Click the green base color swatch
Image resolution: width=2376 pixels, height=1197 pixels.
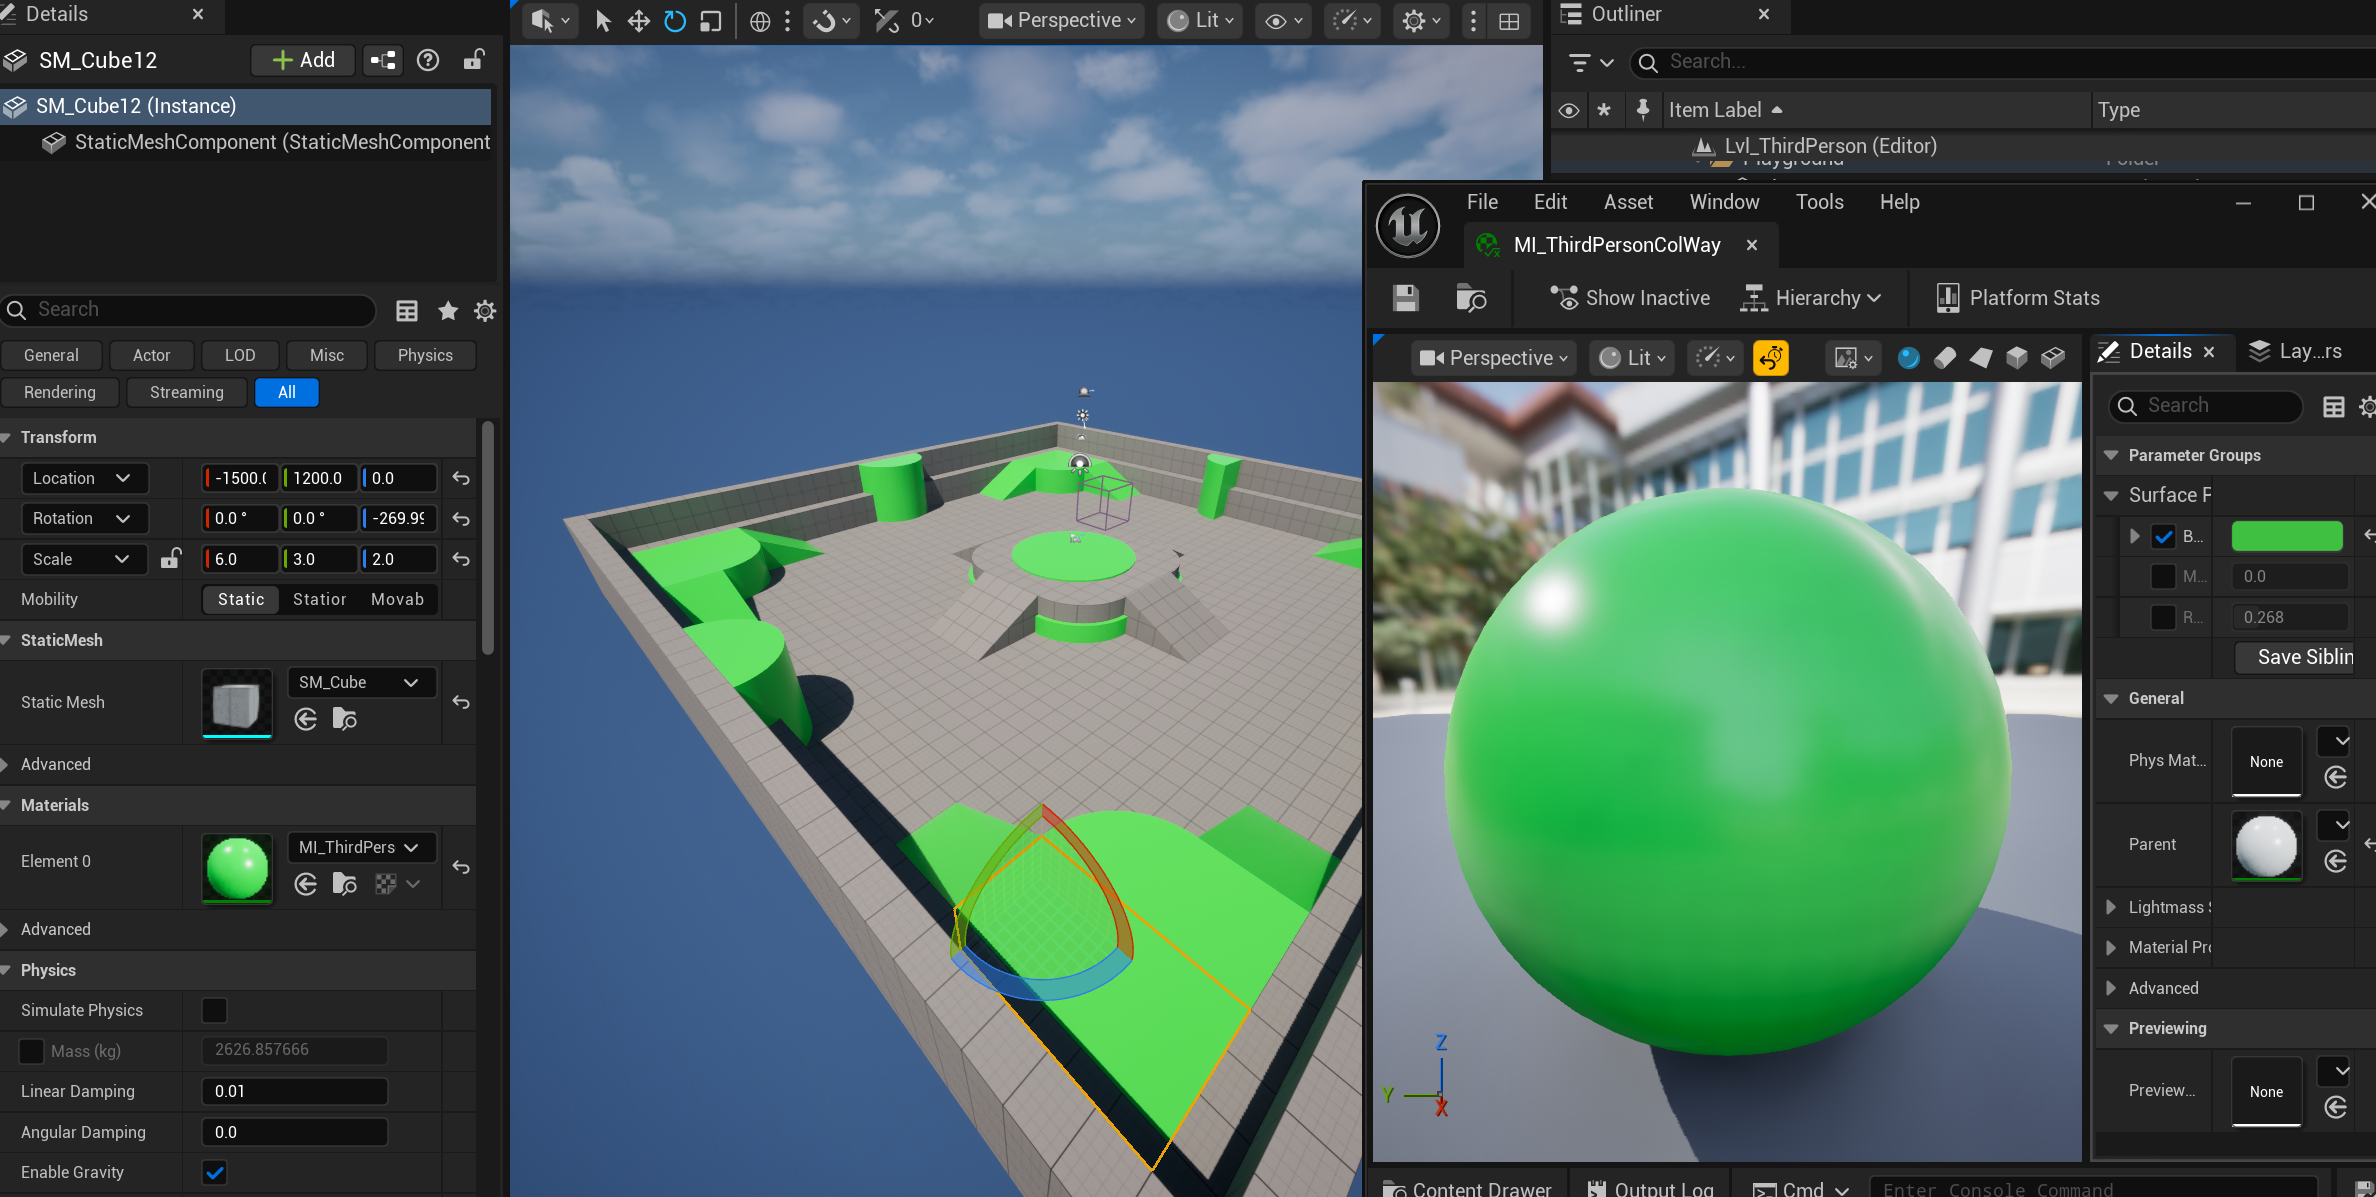[x=2286, y=536]
